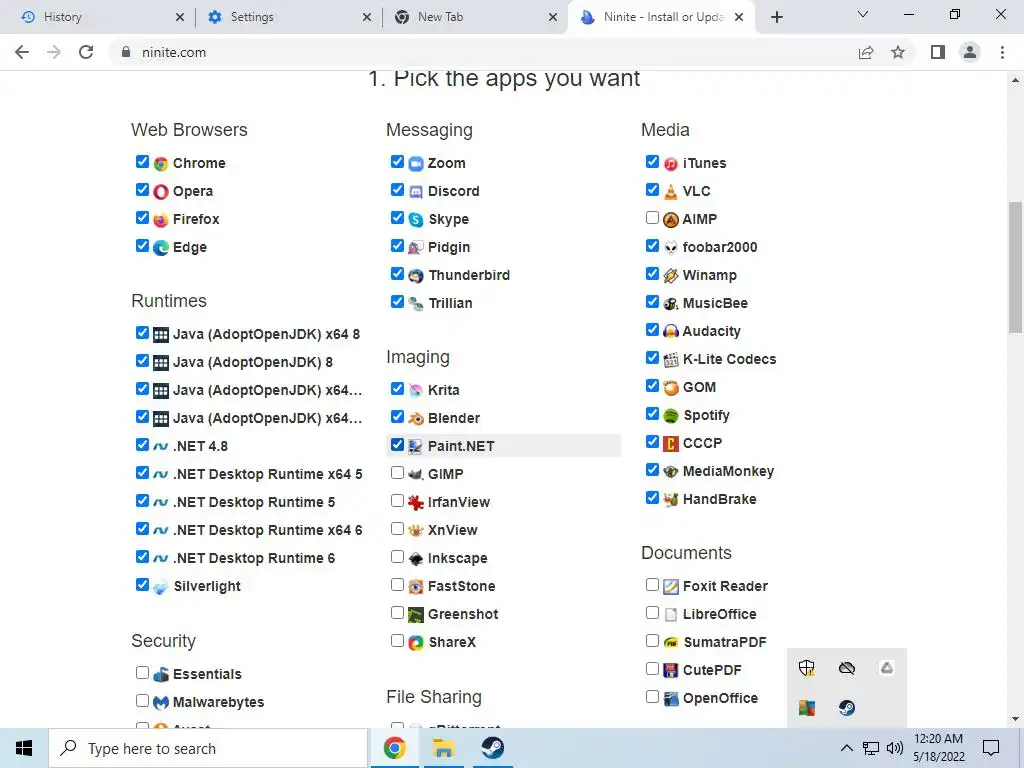Select the Ninite tab
Image resolution: width=1024 pixels, height=768 pixels.
(x=662, y=17)
